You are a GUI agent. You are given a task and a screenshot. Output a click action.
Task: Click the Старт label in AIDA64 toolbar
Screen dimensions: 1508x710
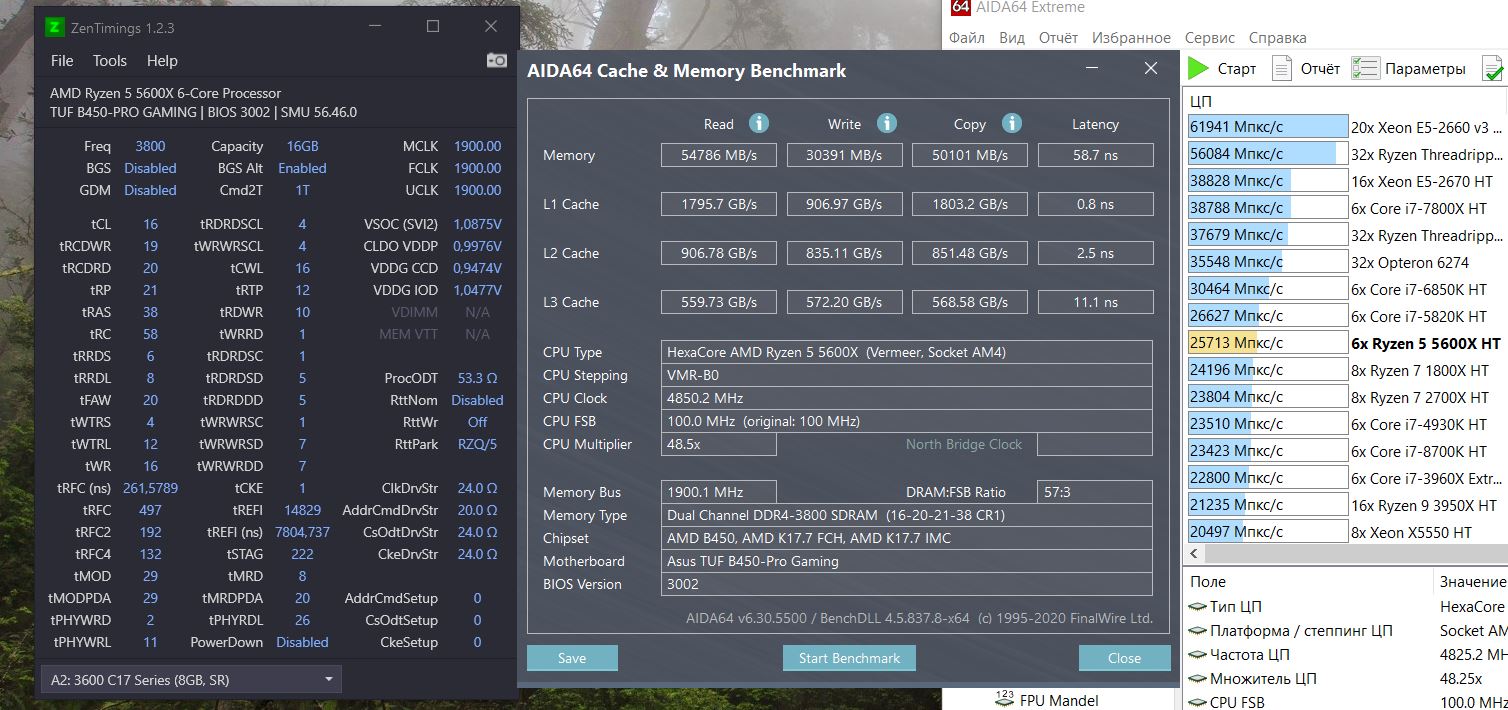tap(1237, 69)
